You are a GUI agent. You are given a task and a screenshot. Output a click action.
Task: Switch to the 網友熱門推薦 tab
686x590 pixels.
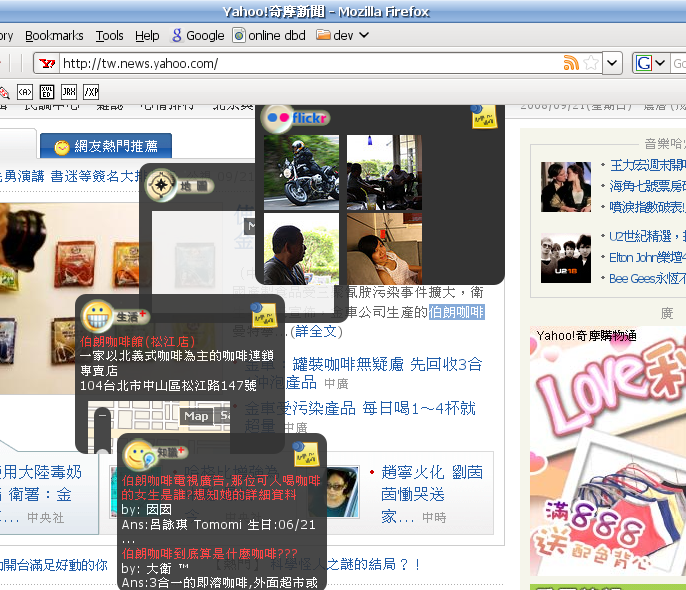107,147
